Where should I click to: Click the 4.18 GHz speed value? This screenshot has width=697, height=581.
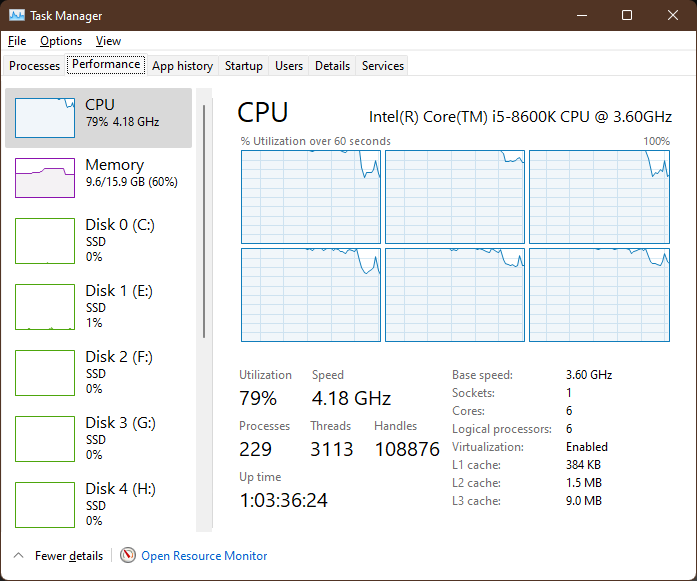(x=351, y=398)
